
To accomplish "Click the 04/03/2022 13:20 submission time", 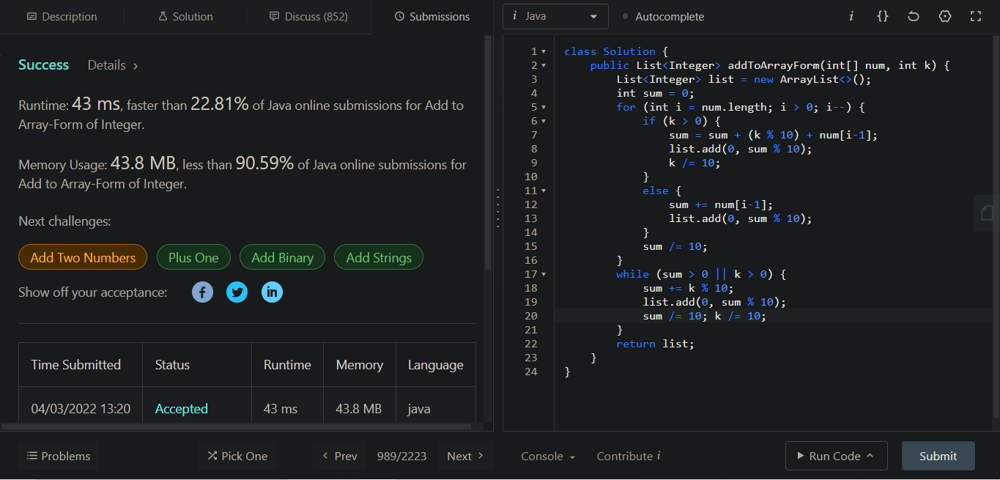I will click(81, 409).
